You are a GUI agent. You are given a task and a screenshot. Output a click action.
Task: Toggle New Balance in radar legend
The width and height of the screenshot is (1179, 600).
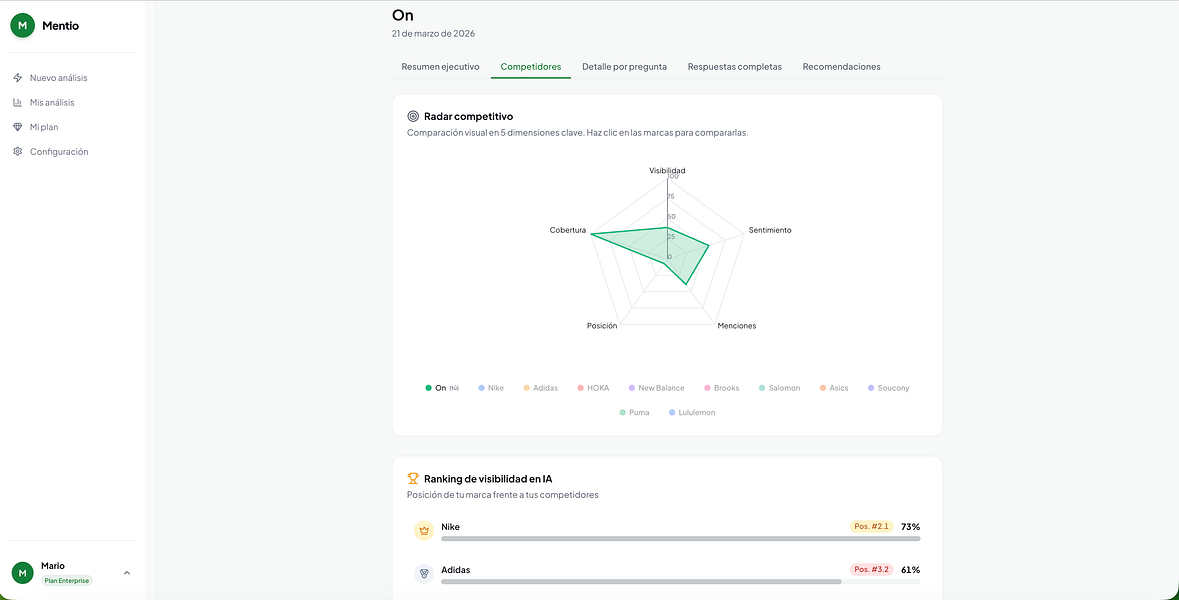656,388
